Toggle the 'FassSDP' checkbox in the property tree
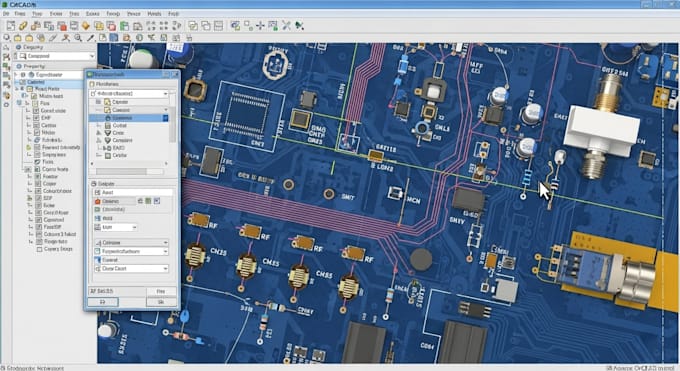 39,227
